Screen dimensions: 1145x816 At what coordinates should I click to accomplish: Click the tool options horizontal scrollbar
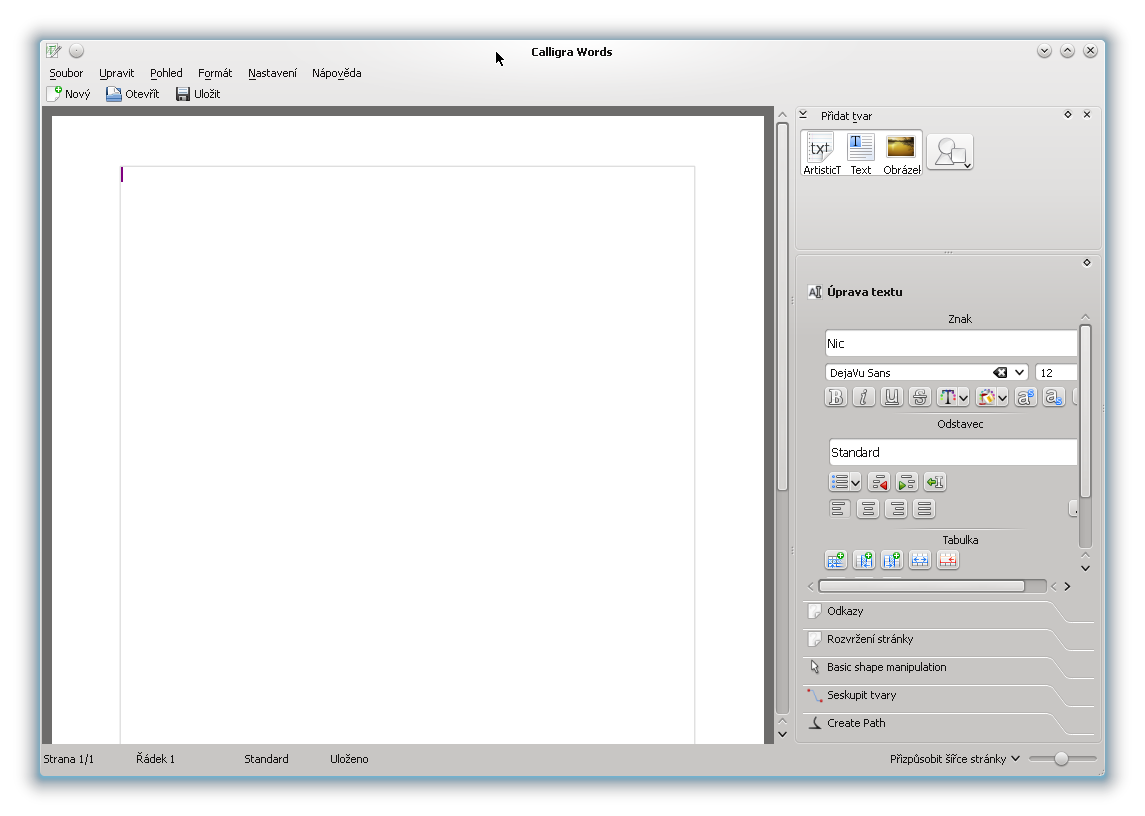tap(922, 586)
